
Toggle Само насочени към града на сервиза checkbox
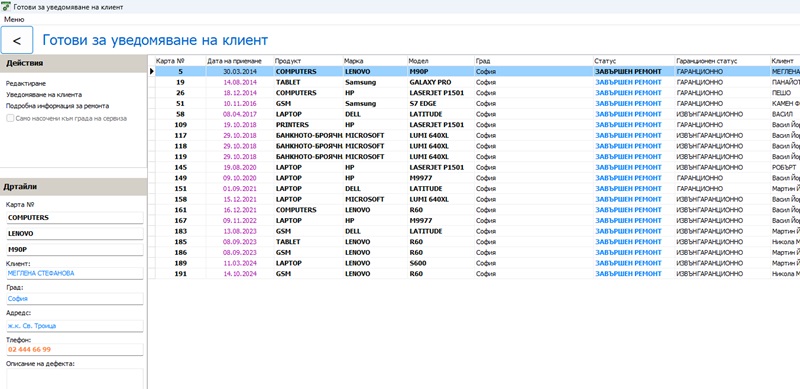coord(11,118)
